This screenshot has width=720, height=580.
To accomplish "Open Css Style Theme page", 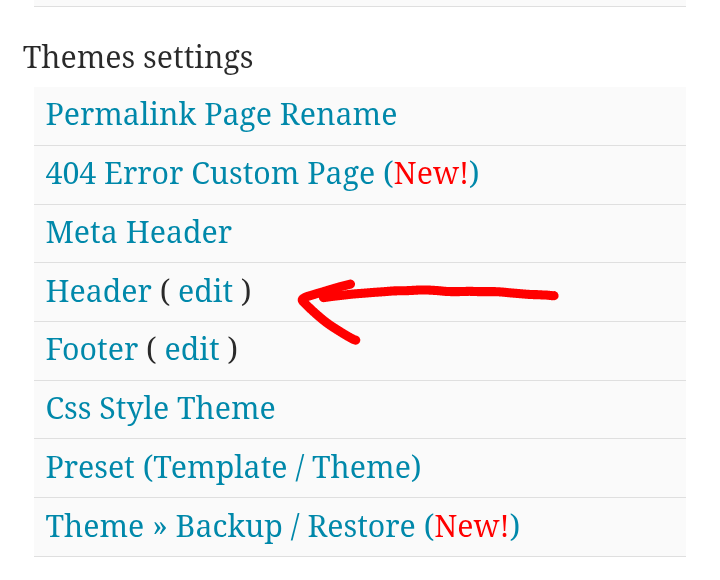I will coord(160,408).
